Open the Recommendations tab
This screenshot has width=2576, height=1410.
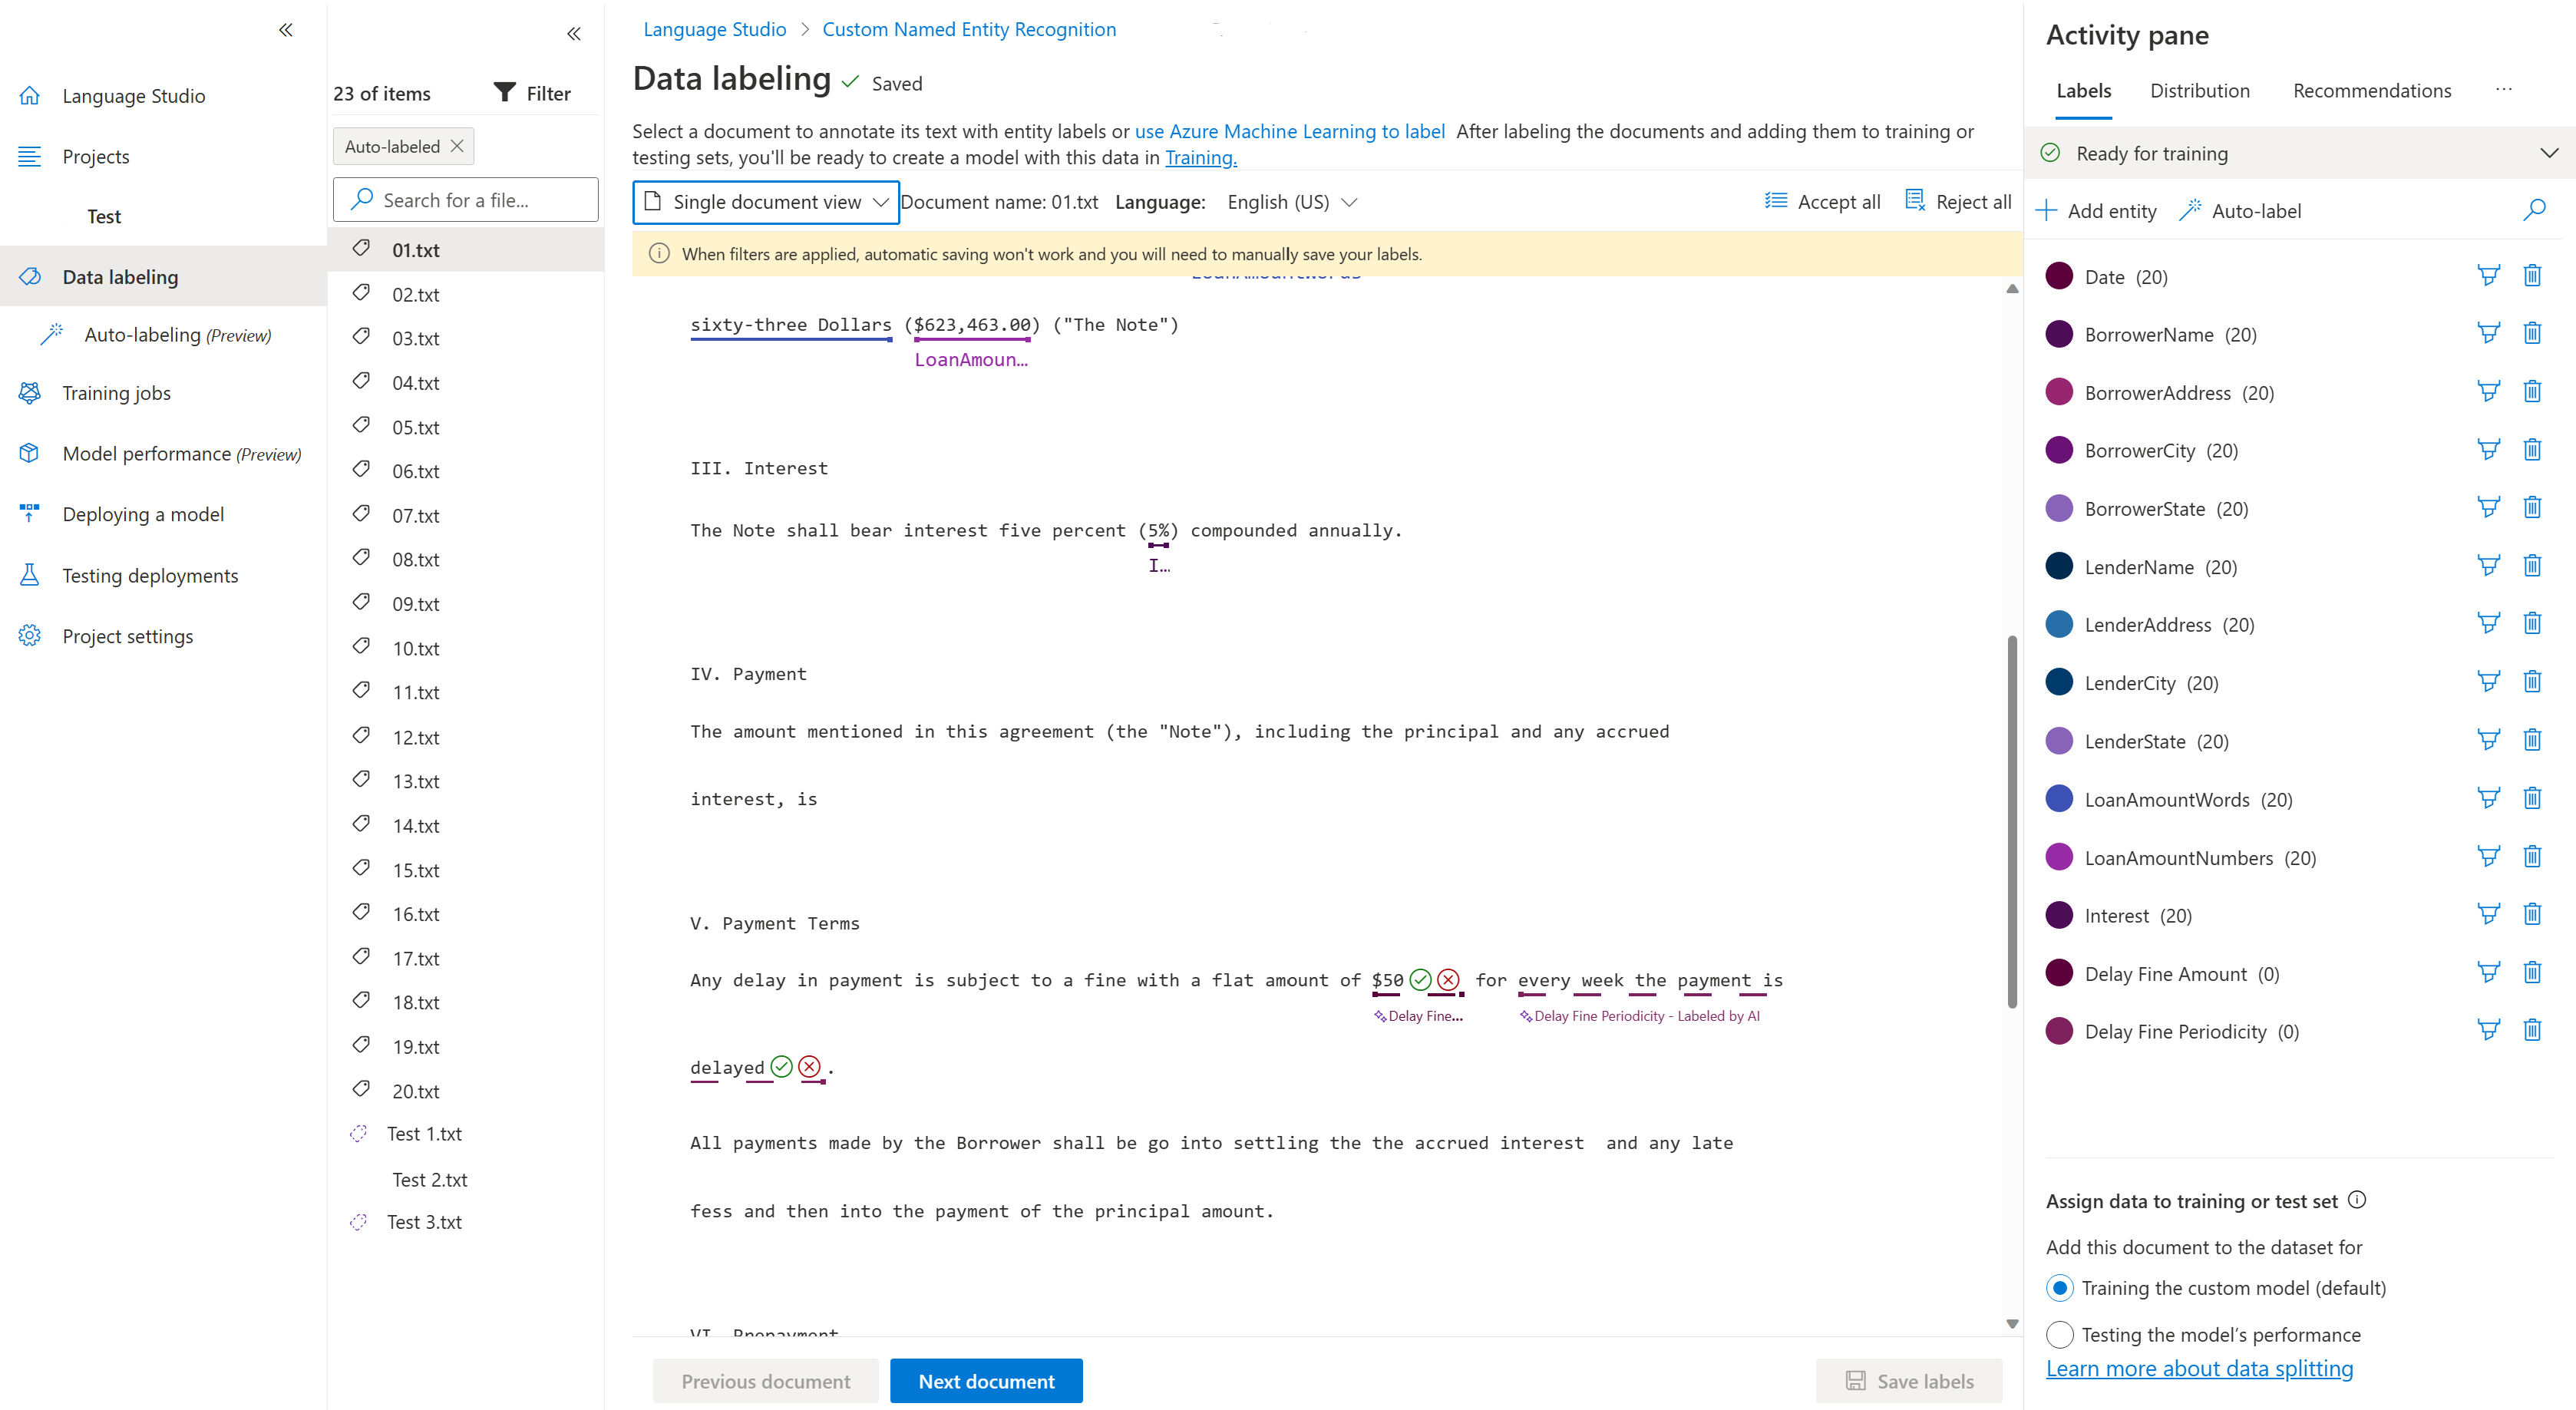pyautogui.click(x=2371, y=91)
